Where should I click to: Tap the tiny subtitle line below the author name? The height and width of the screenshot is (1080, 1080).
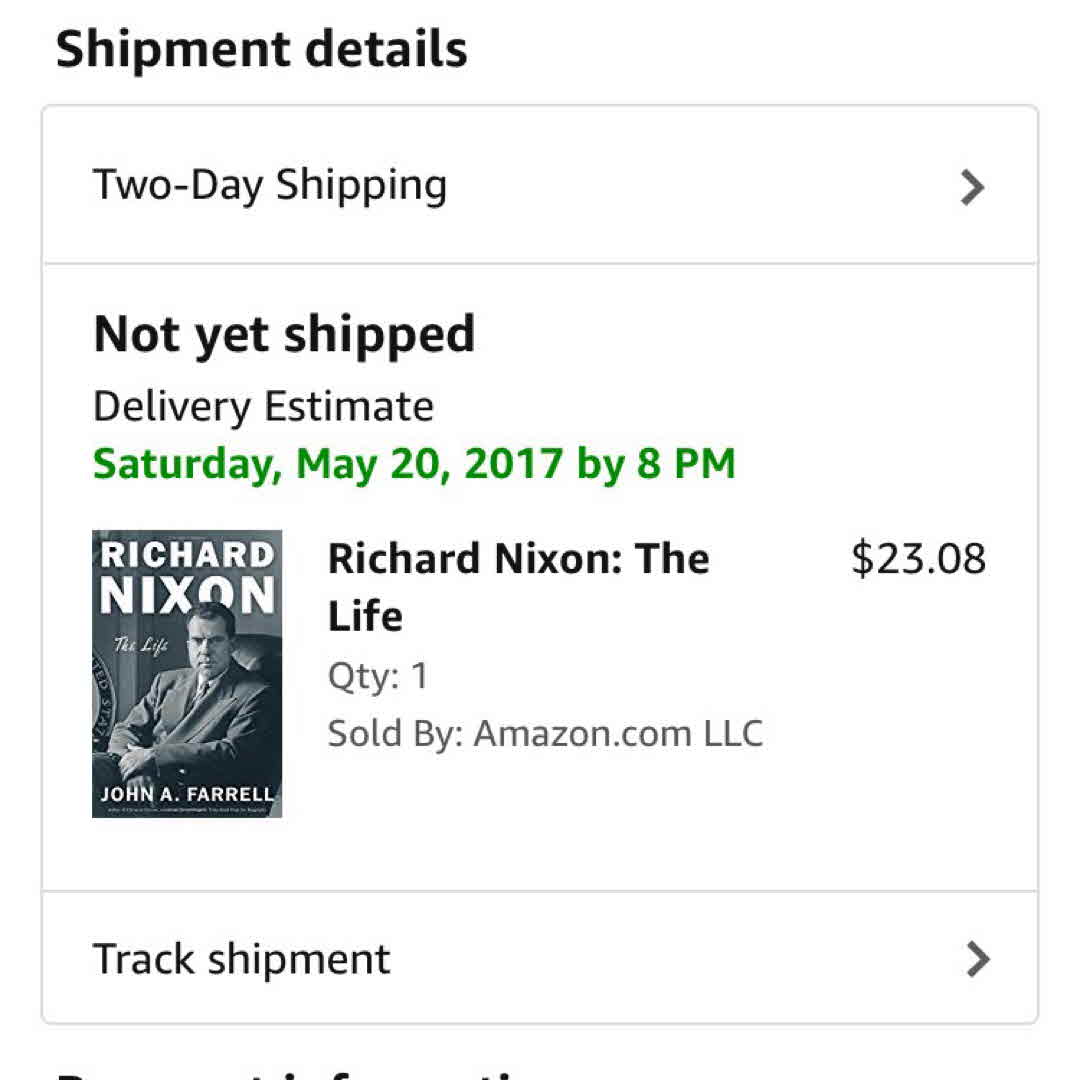(x=187, y=811)
